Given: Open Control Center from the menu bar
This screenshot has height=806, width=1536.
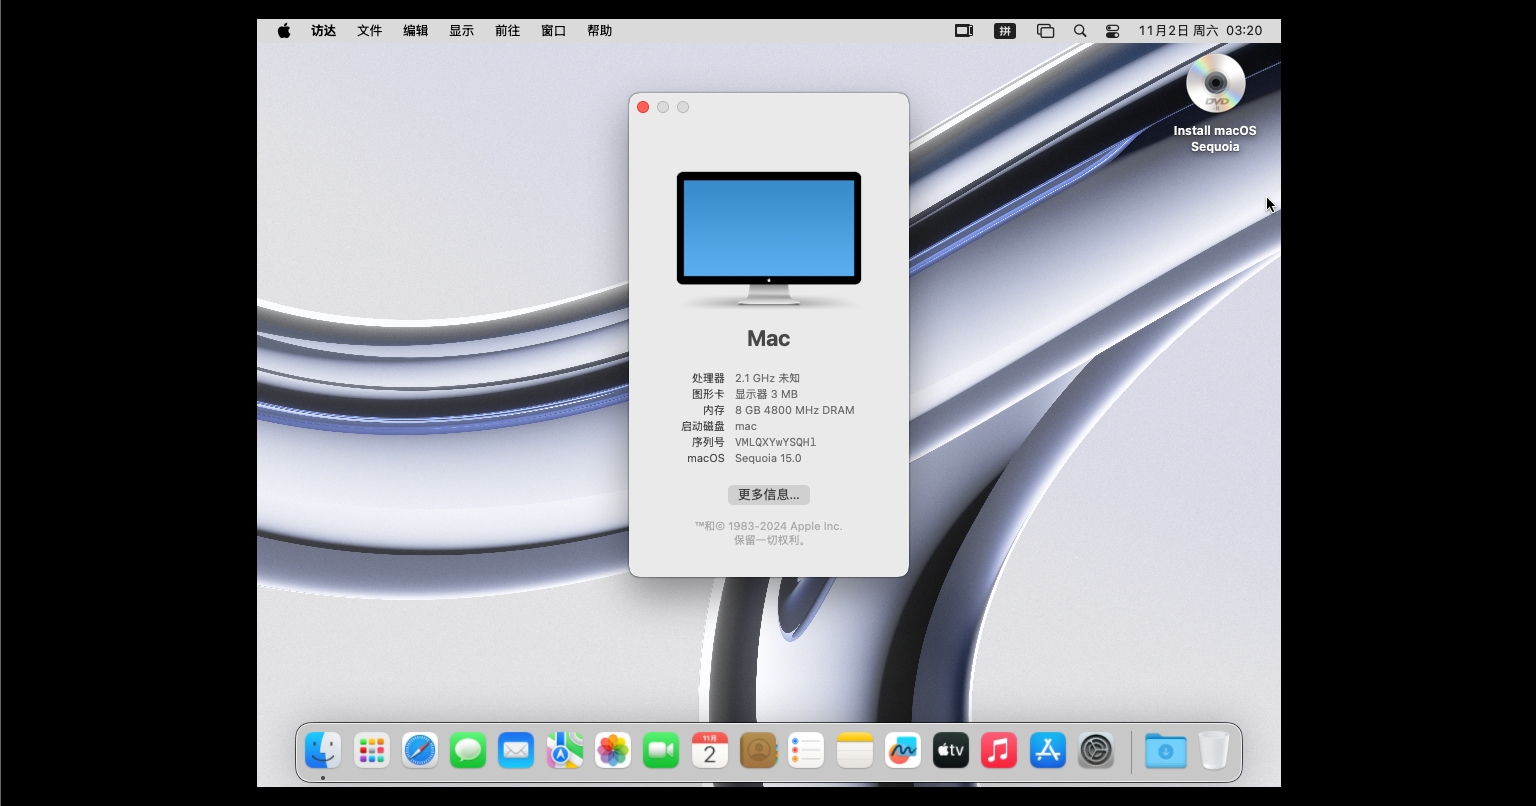Looking at the screenshot, I should click(x=1112, y=31).
